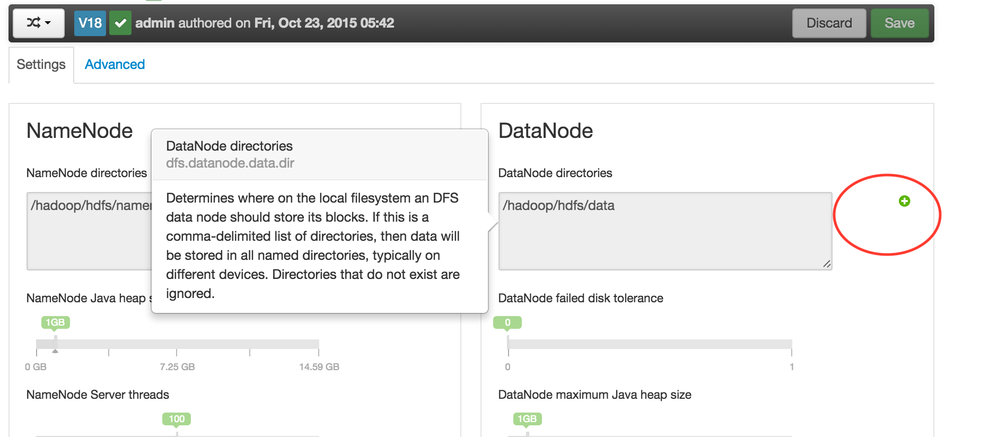Click the 14.59 GB end of NameNode heap slider
The image size is (998, 437).
coord(318,347)
